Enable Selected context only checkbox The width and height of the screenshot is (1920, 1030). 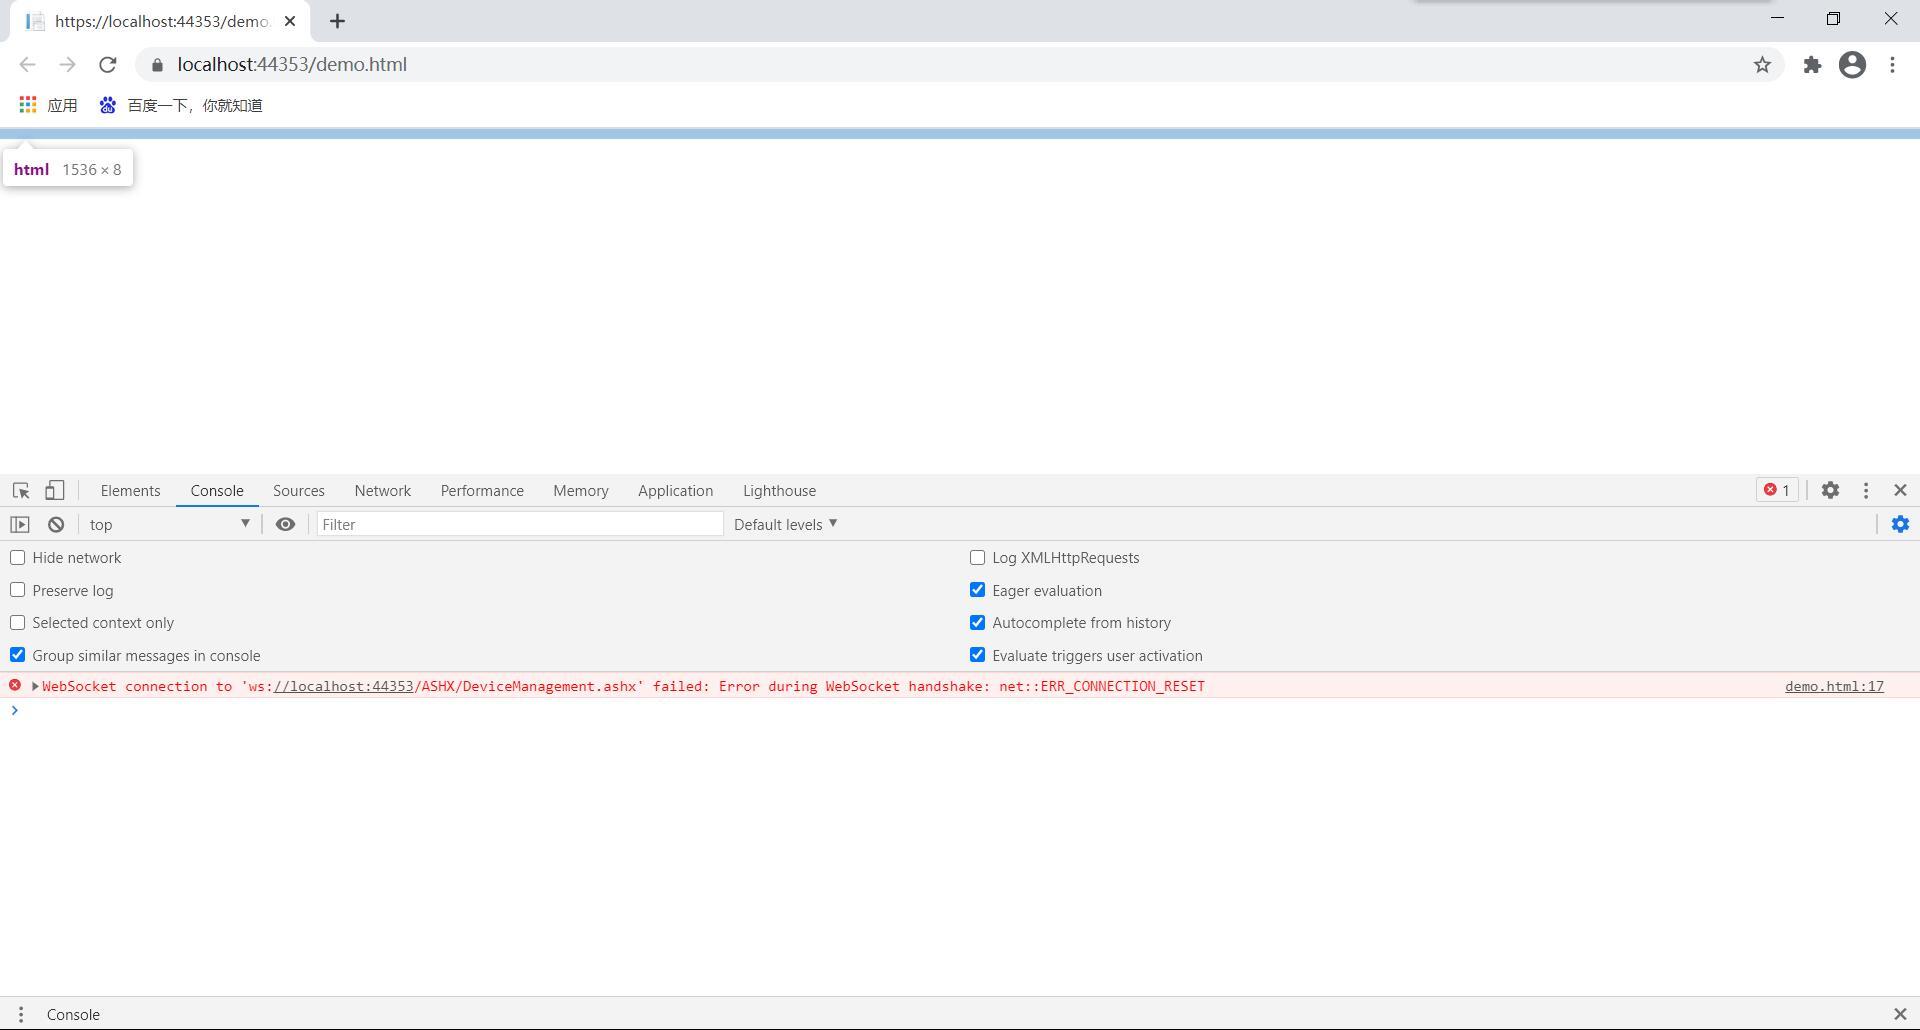[x=18, y=623]
